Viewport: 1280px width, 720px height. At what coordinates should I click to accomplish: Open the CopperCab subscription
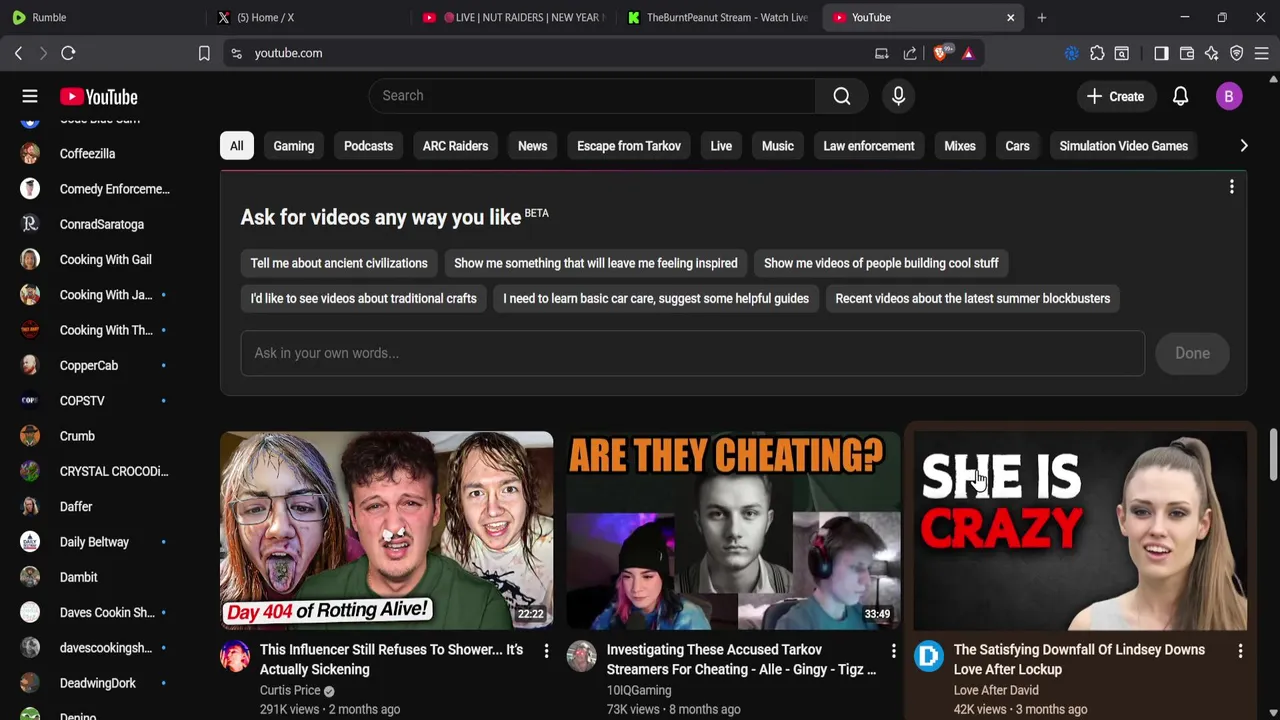pos(96,365)
